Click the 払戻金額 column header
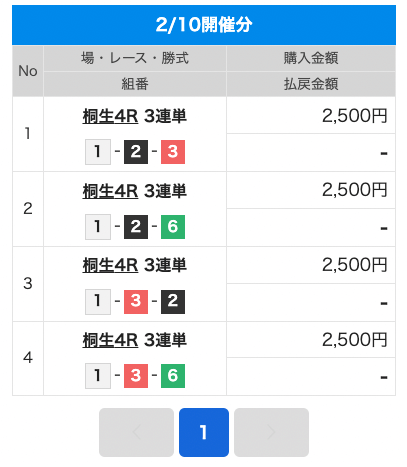 311,84
